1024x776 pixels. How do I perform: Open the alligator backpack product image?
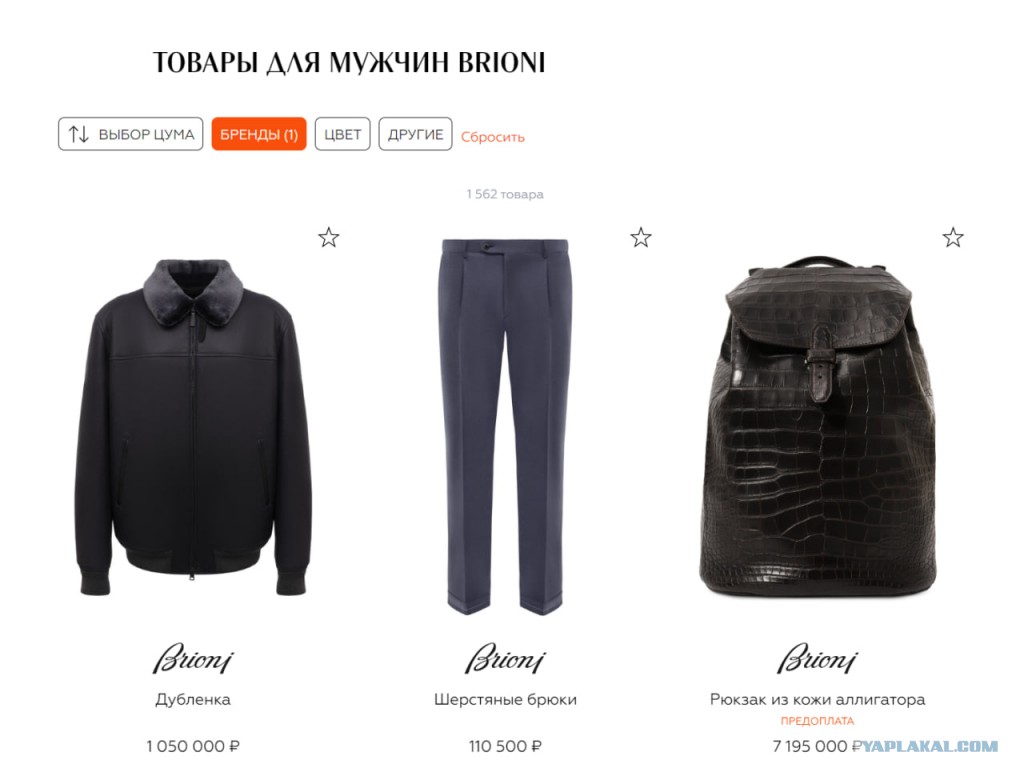(x=817, y=426)
